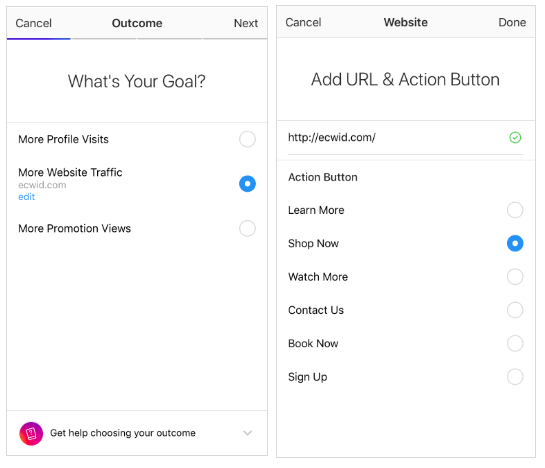Click the help guide icon at bottom
Image resolution: width=545 pixels, height=468 pixels.
(x=31, y=433)
